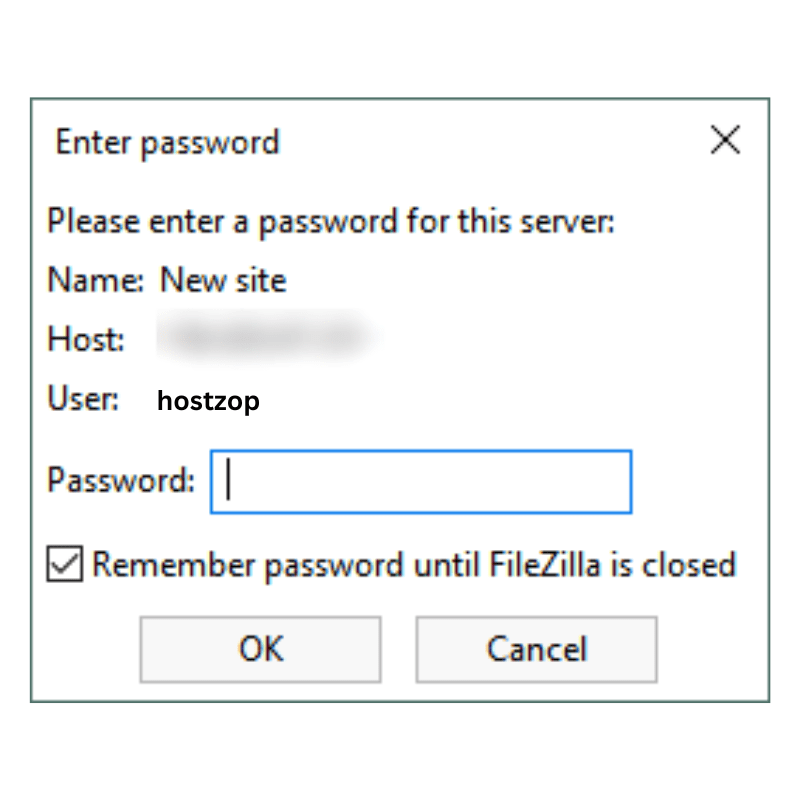Confirm the password entry with OK
Viewport: 800px width, 800px height.
[x=260, y=649]
